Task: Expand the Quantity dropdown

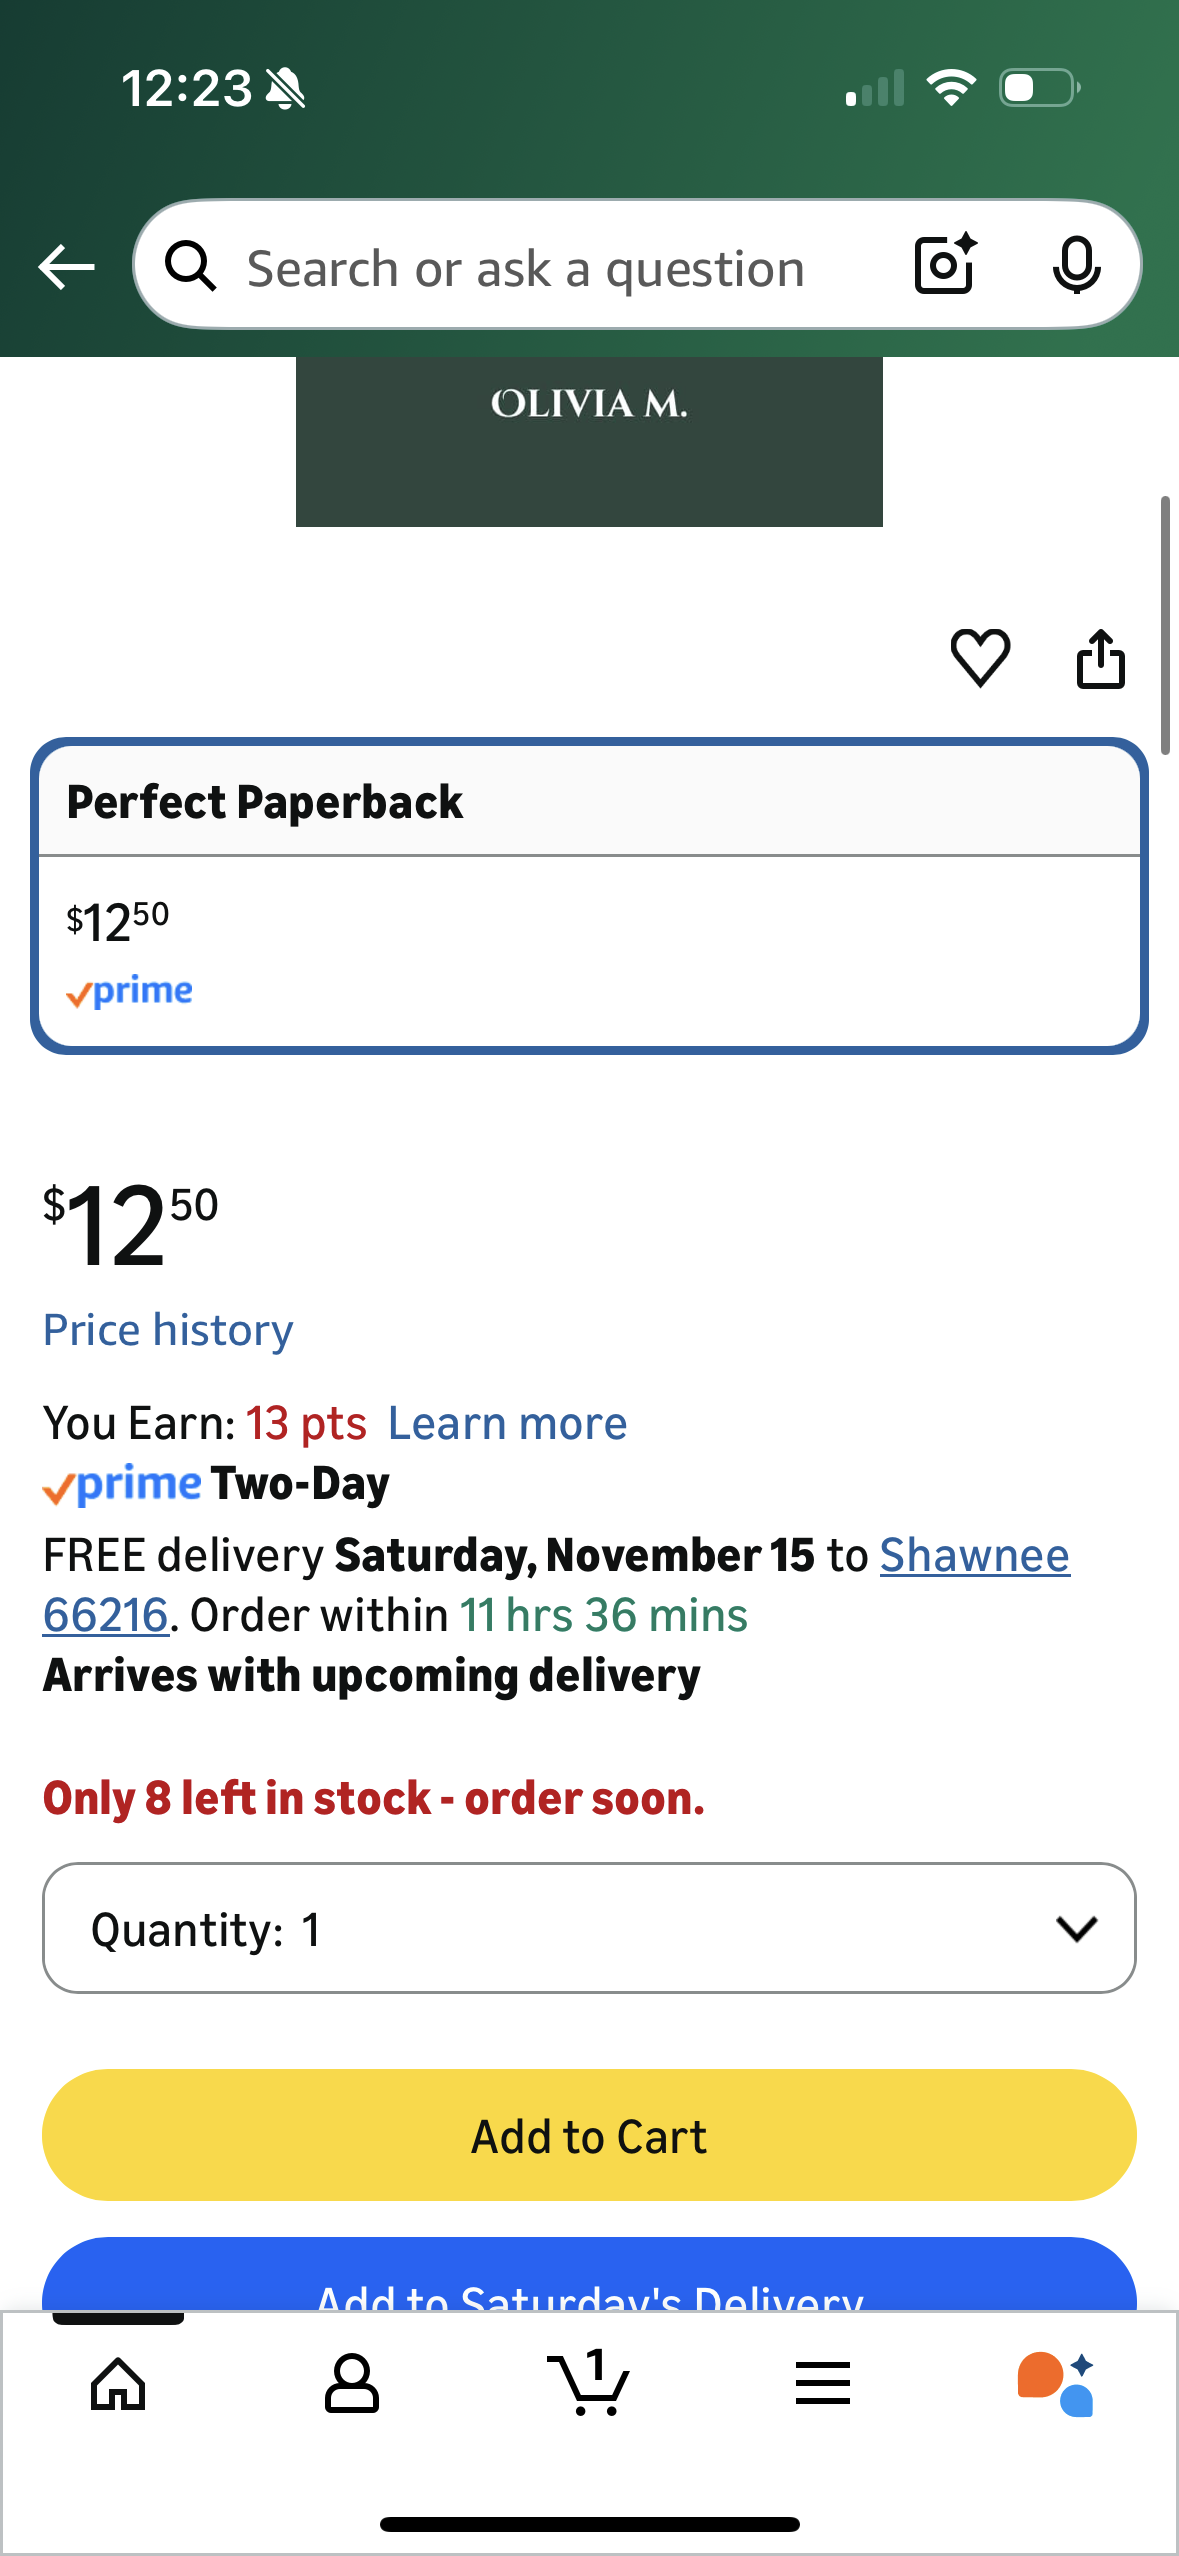Action: pyautogui.click(x=589, y=1928)
